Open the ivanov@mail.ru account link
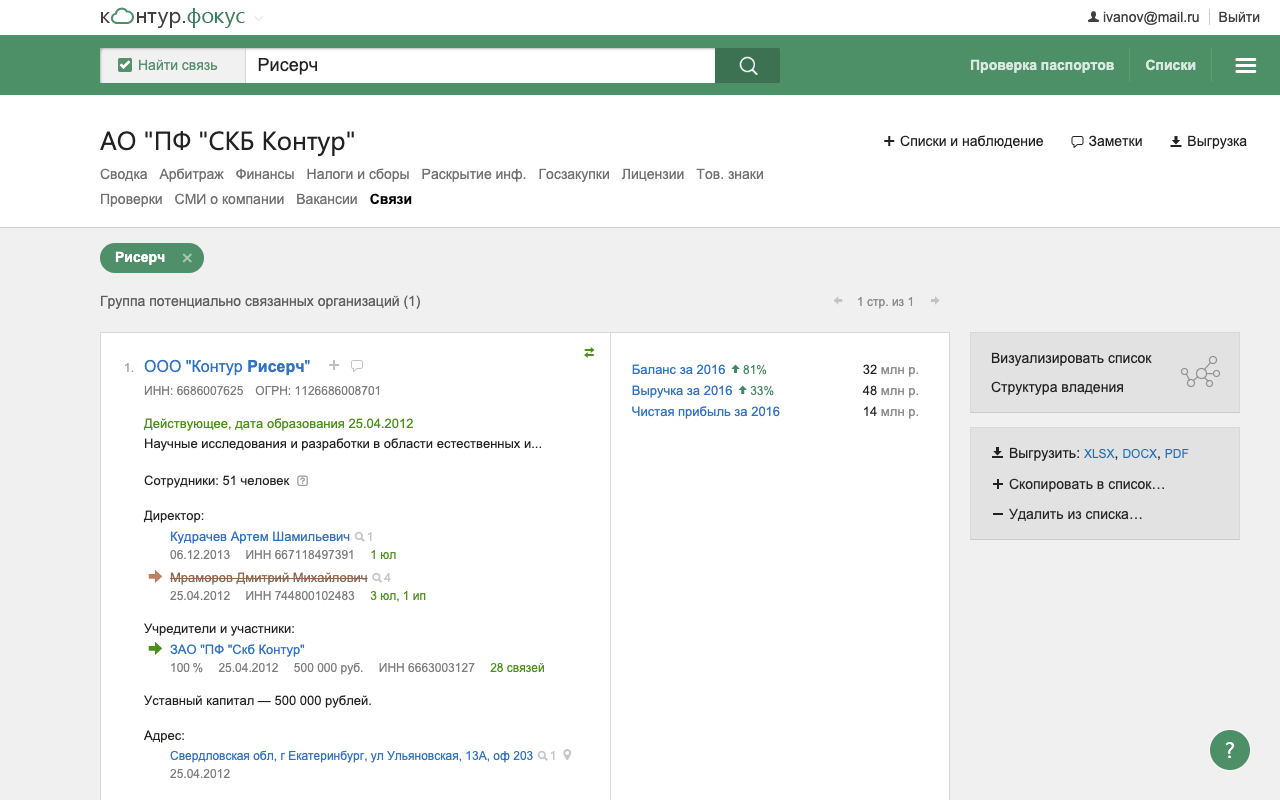1280x800 pixels. tap(1143, 17)
